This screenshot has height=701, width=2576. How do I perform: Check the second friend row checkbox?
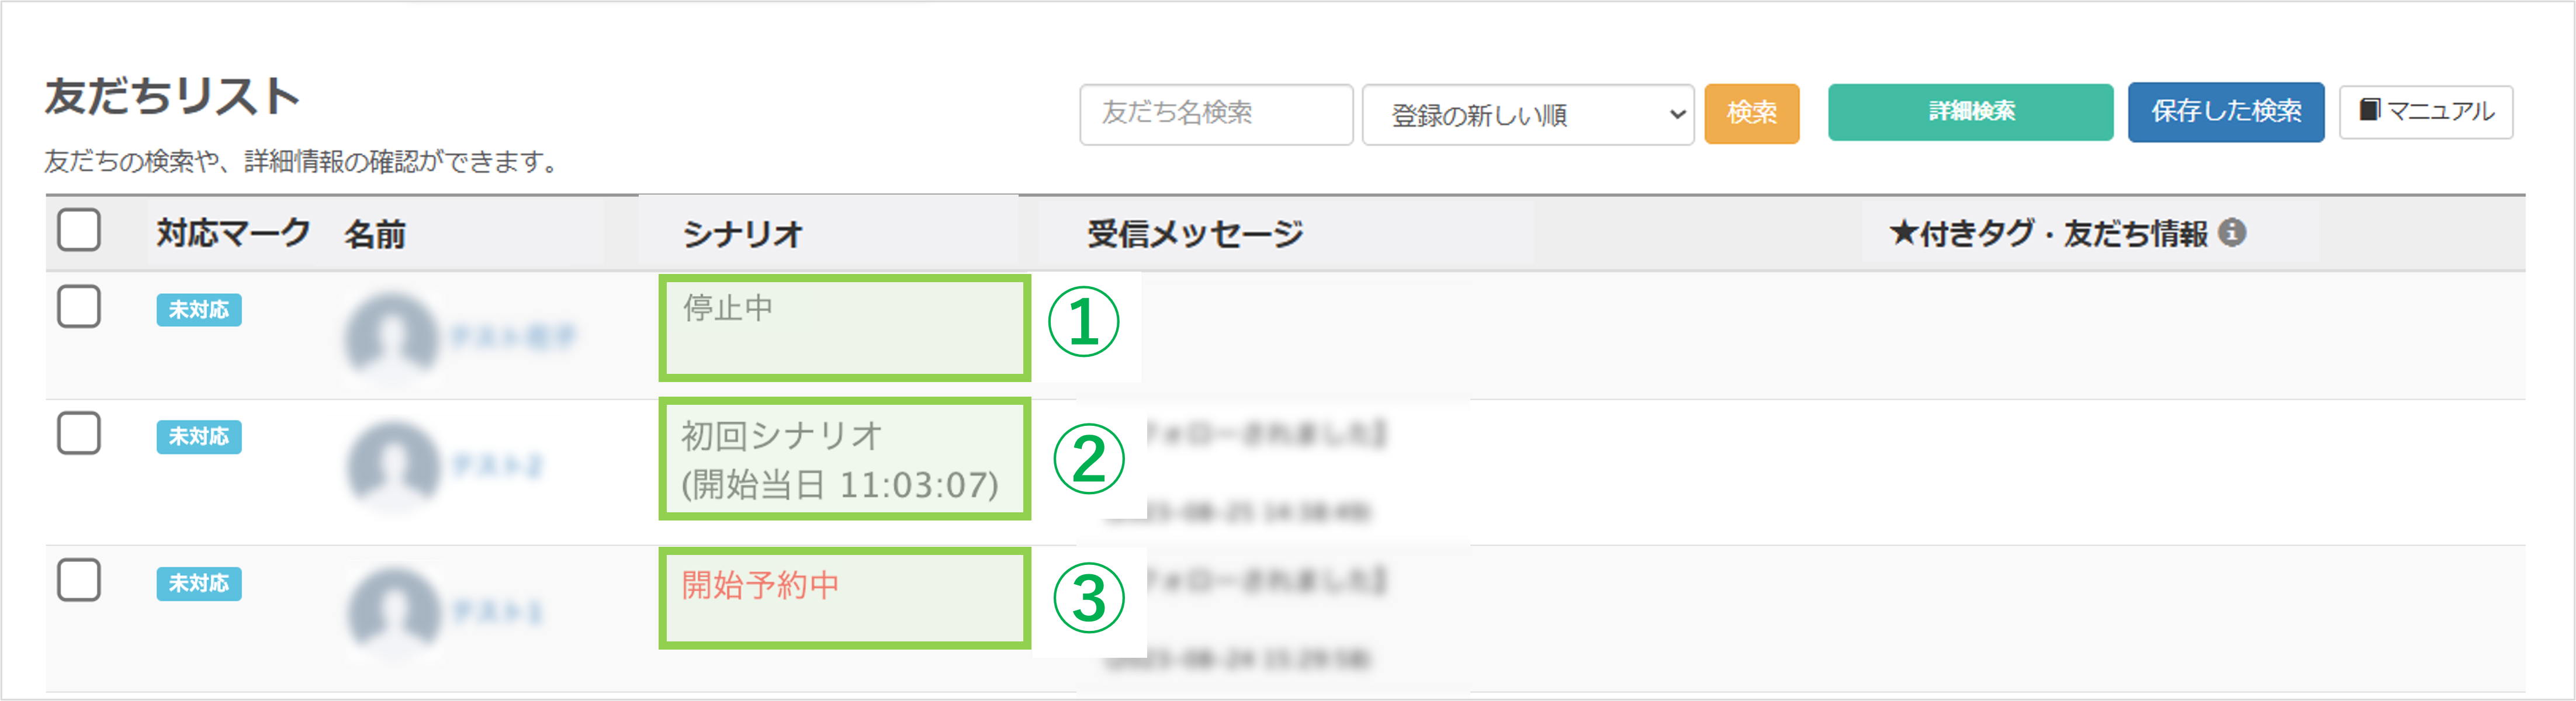point(79,433)
